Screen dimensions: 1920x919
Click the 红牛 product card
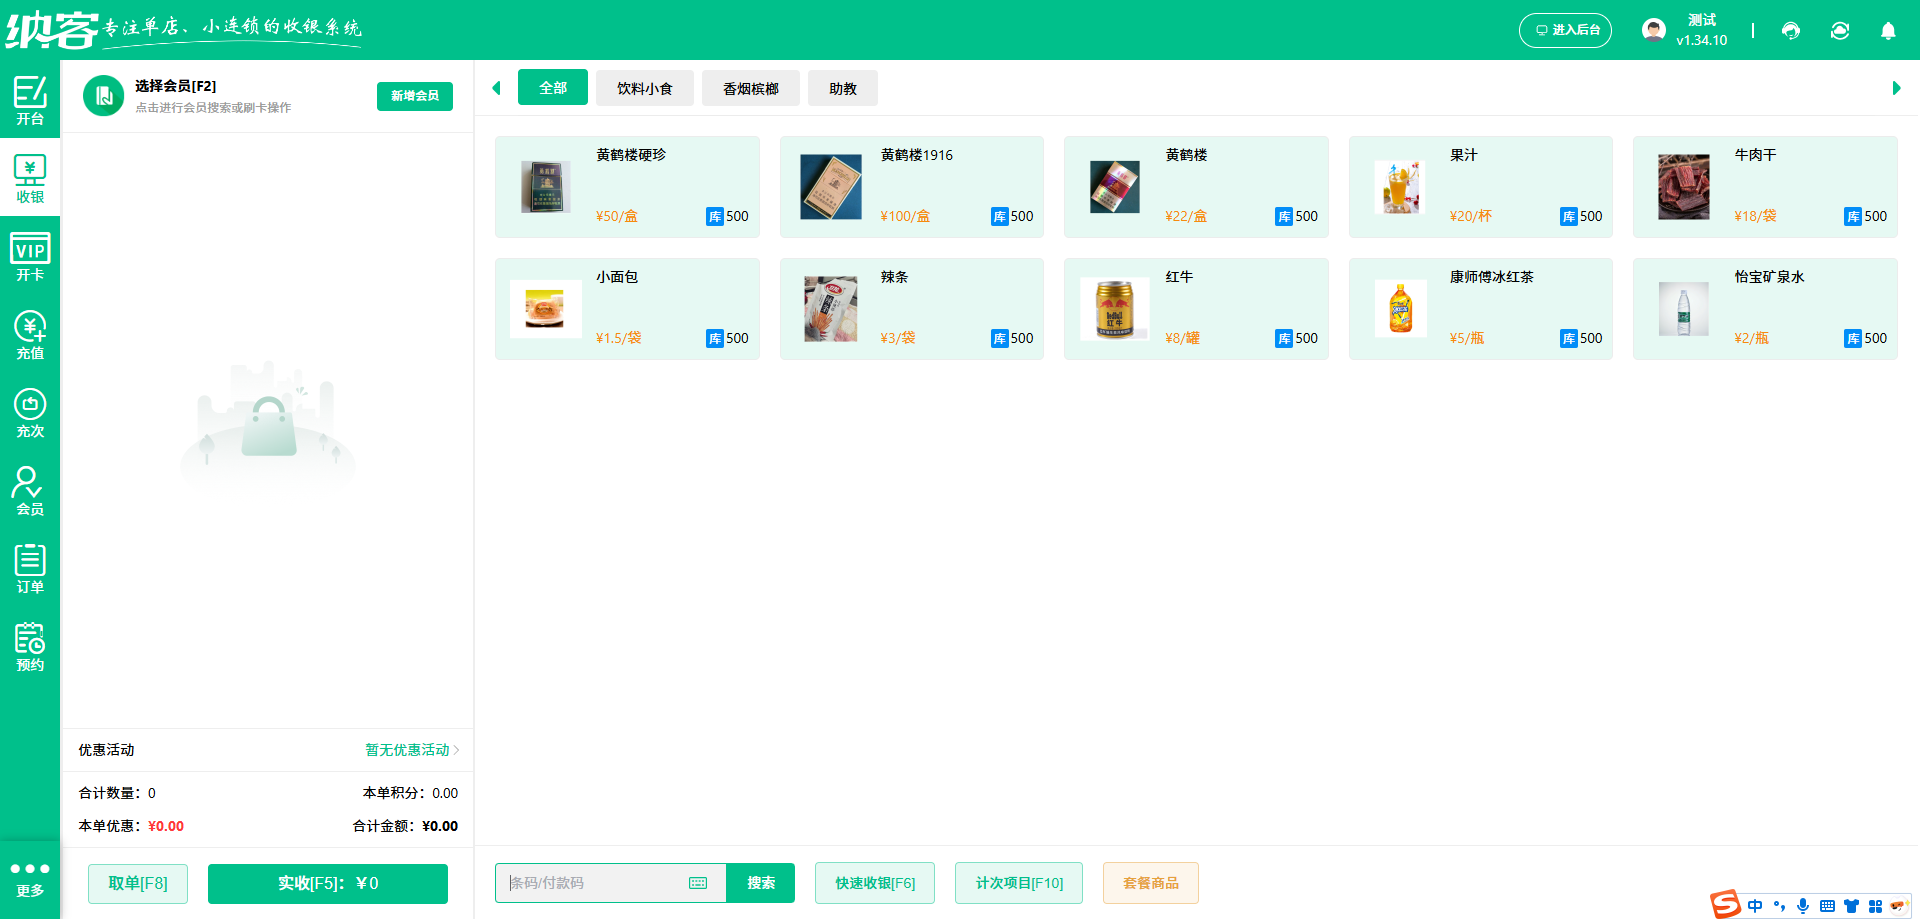[1196, 308]
